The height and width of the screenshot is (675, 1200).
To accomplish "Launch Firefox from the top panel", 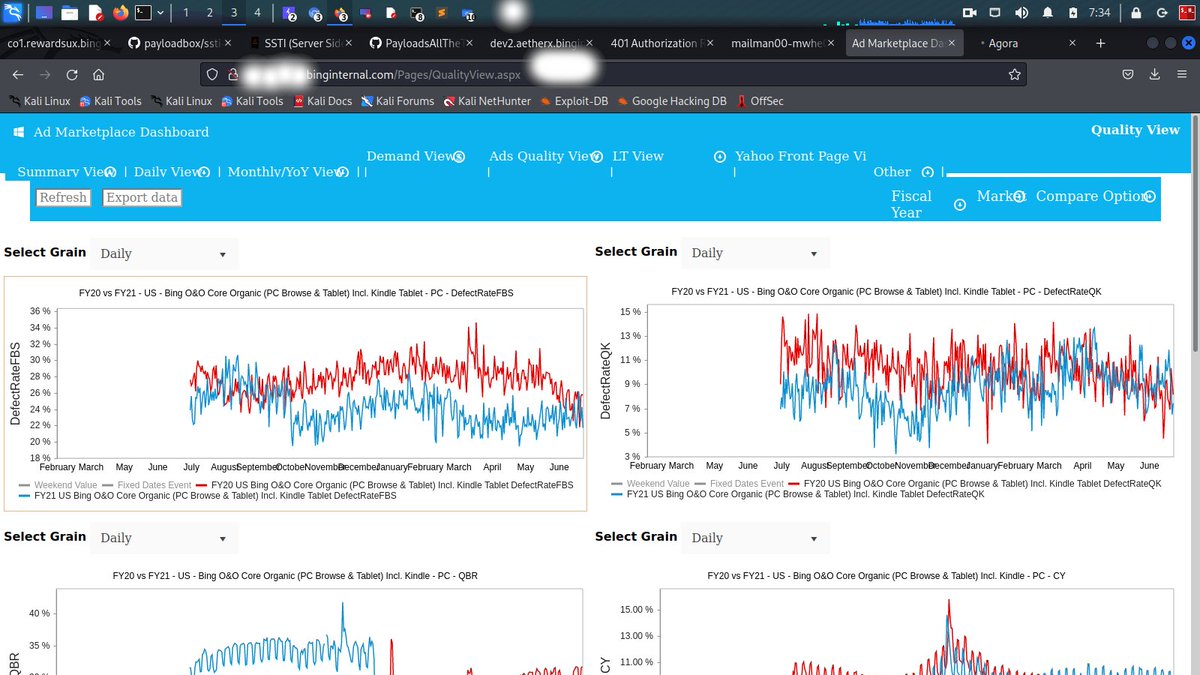I will click(121, 13).
